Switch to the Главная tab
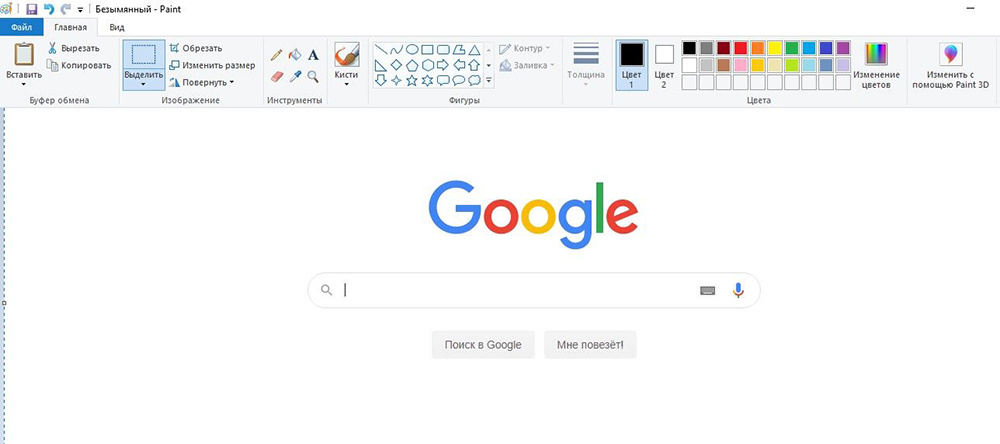1000x444 pixels. coord(71,27)
